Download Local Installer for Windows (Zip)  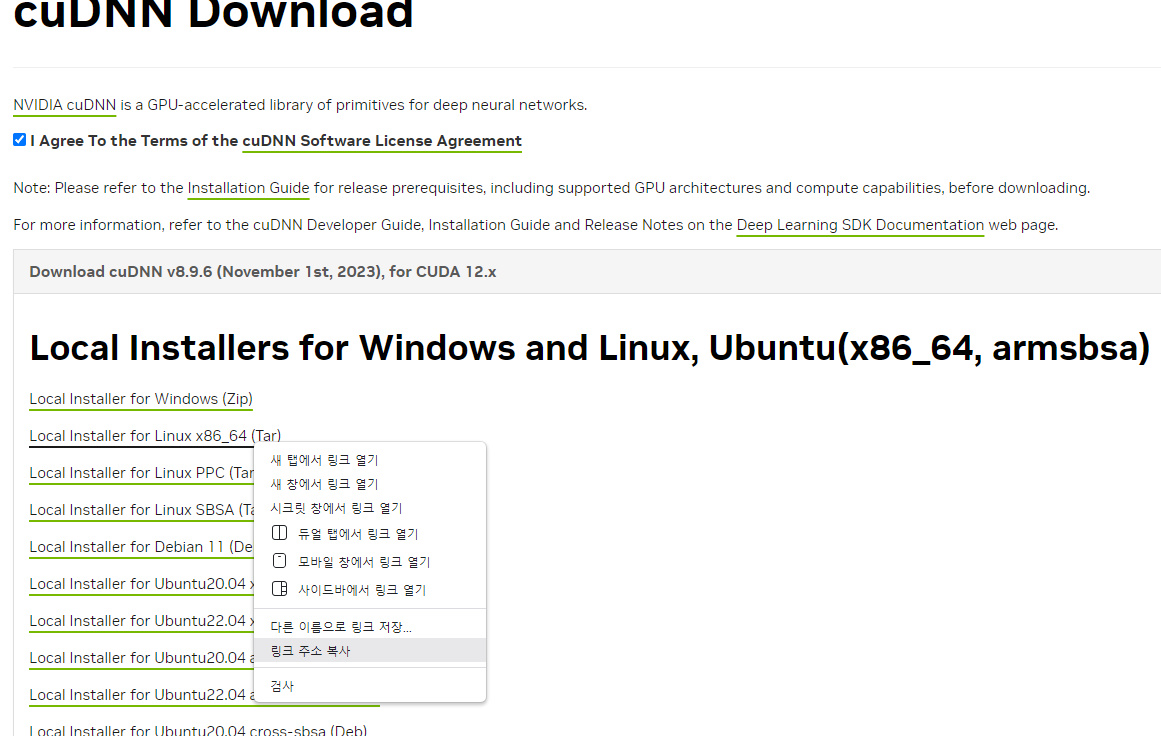pos(141,399)
